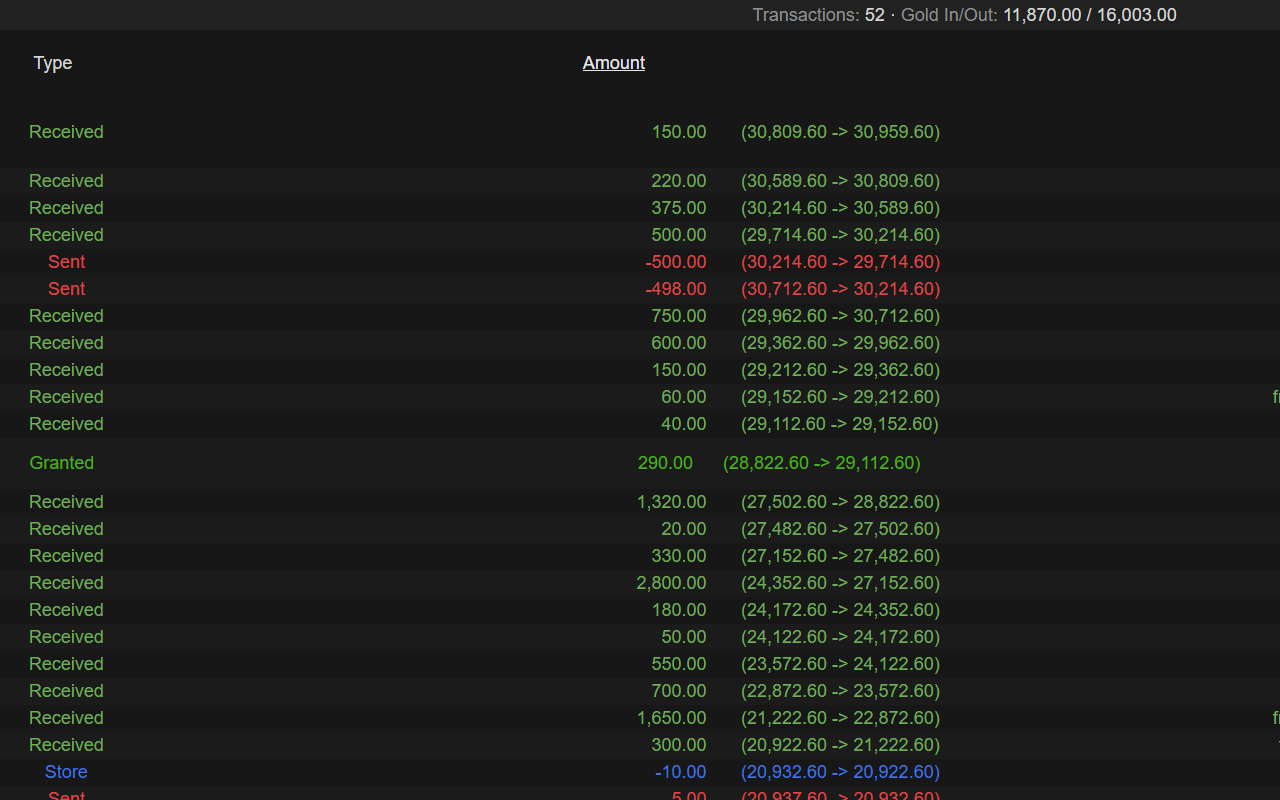Select balance change 20,932.60 -> 20,922.60
This screenshot has width=1280, height=800.
(840, 772)
